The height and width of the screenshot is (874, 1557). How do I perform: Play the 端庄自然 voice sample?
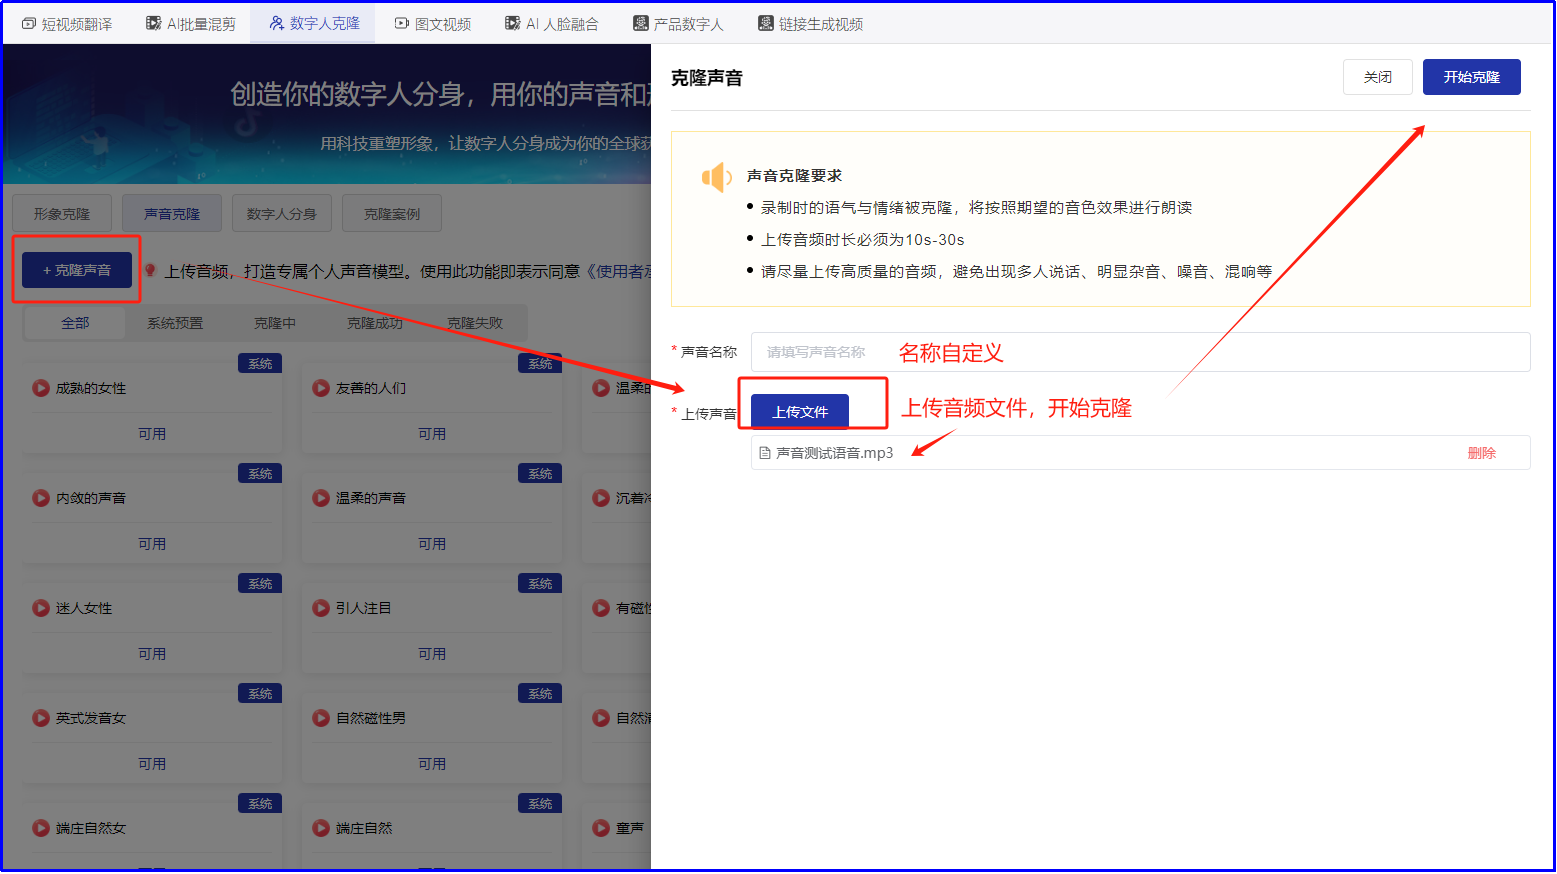tap(320, 828)
